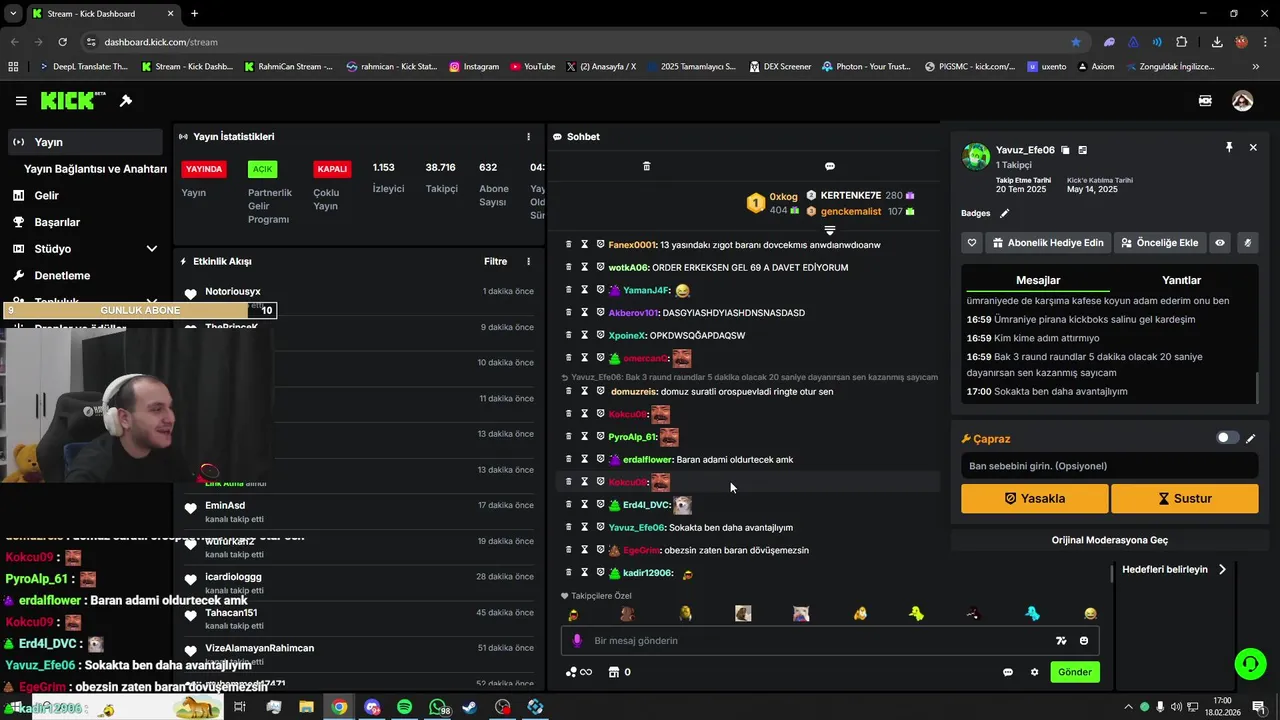Open Etkinlik Akışı three-dot menu
Image resolution: width=1280 pixels, height=720 pixels.
click(529, 261)
